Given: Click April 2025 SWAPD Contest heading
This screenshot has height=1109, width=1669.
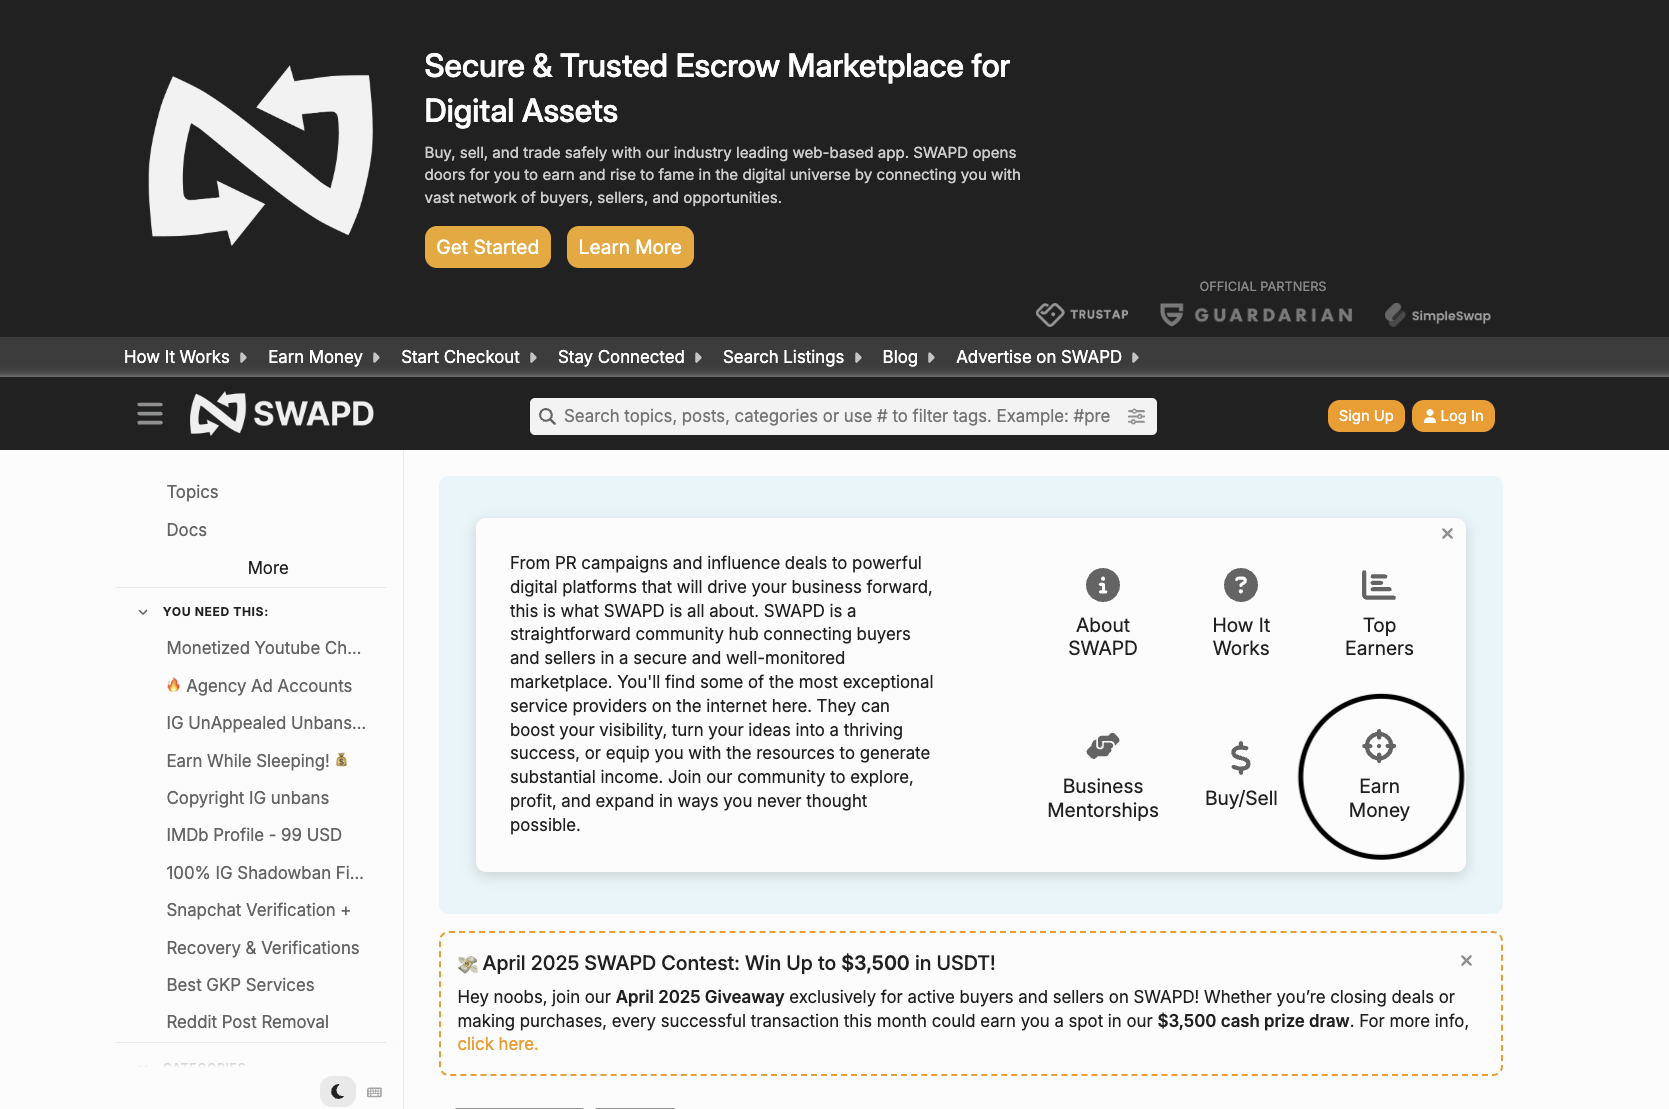Looking at the screenshot, I should (x=727, y=963).
